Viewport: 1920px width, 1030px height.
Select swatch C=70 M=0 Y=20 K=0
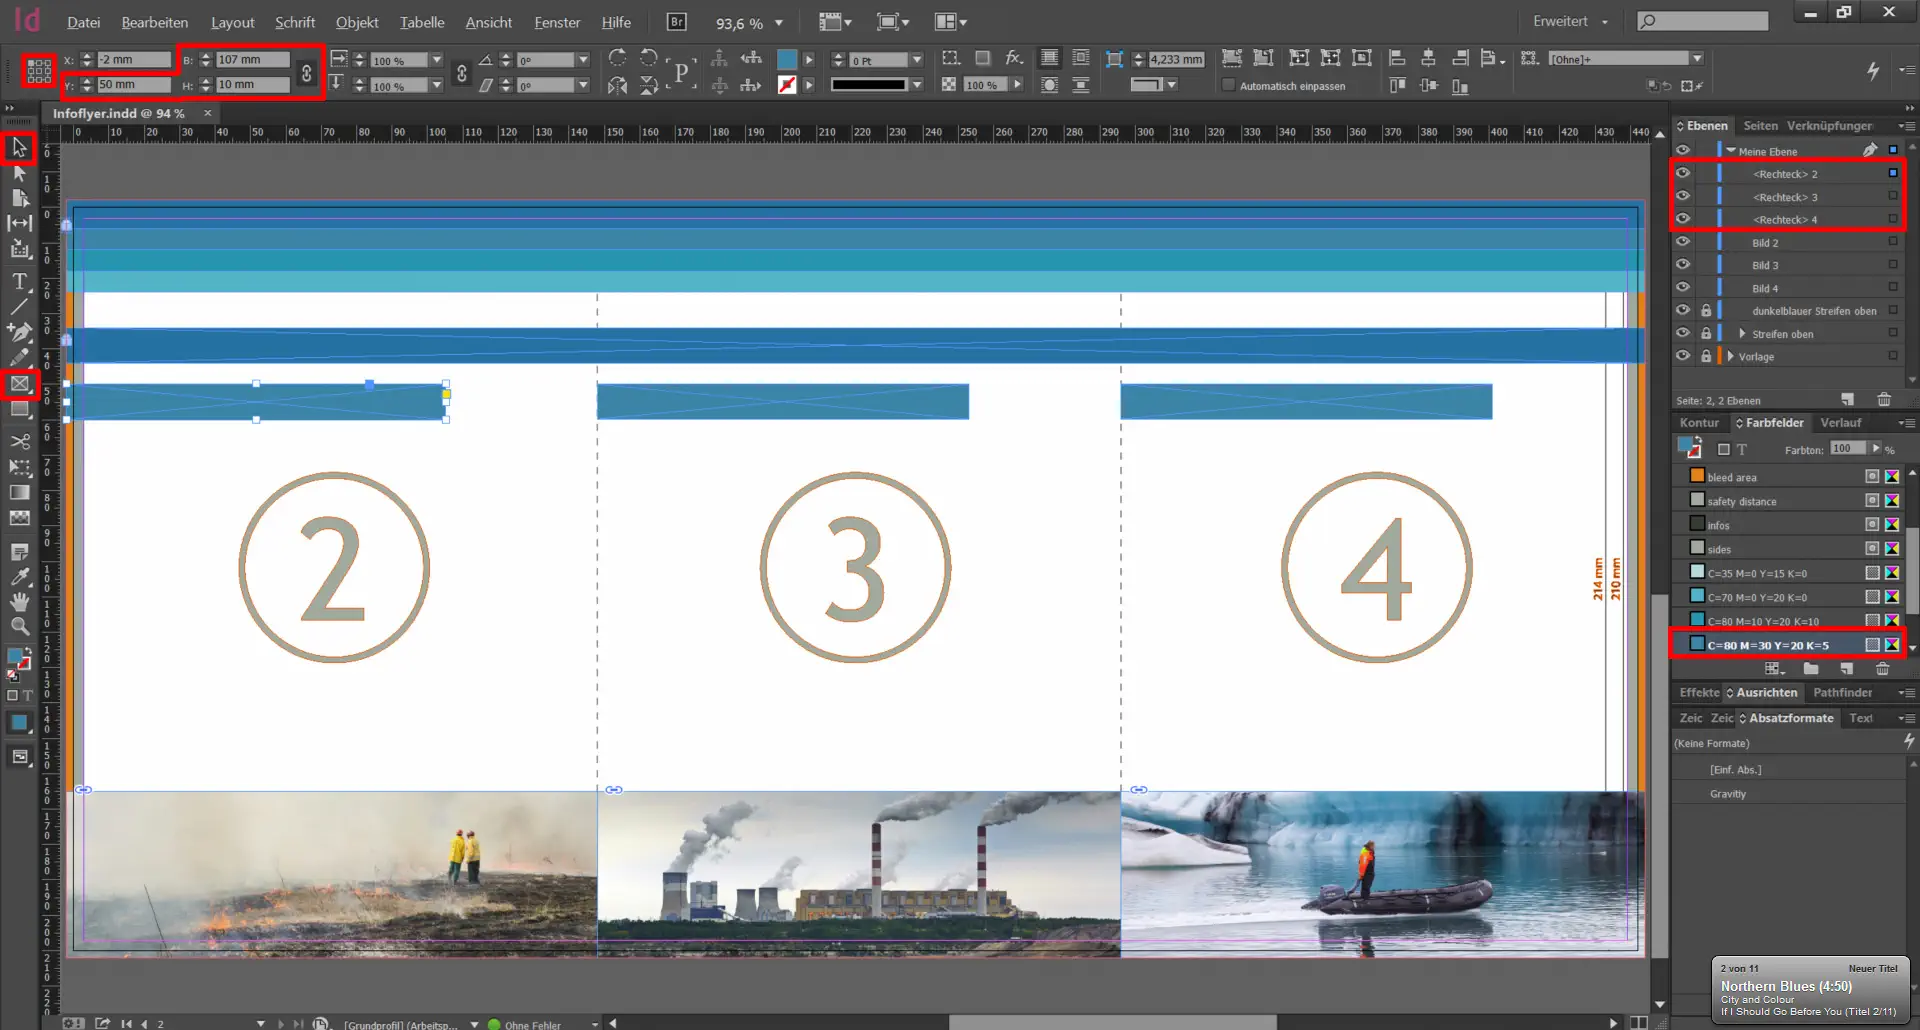[x=1757, y=597]
